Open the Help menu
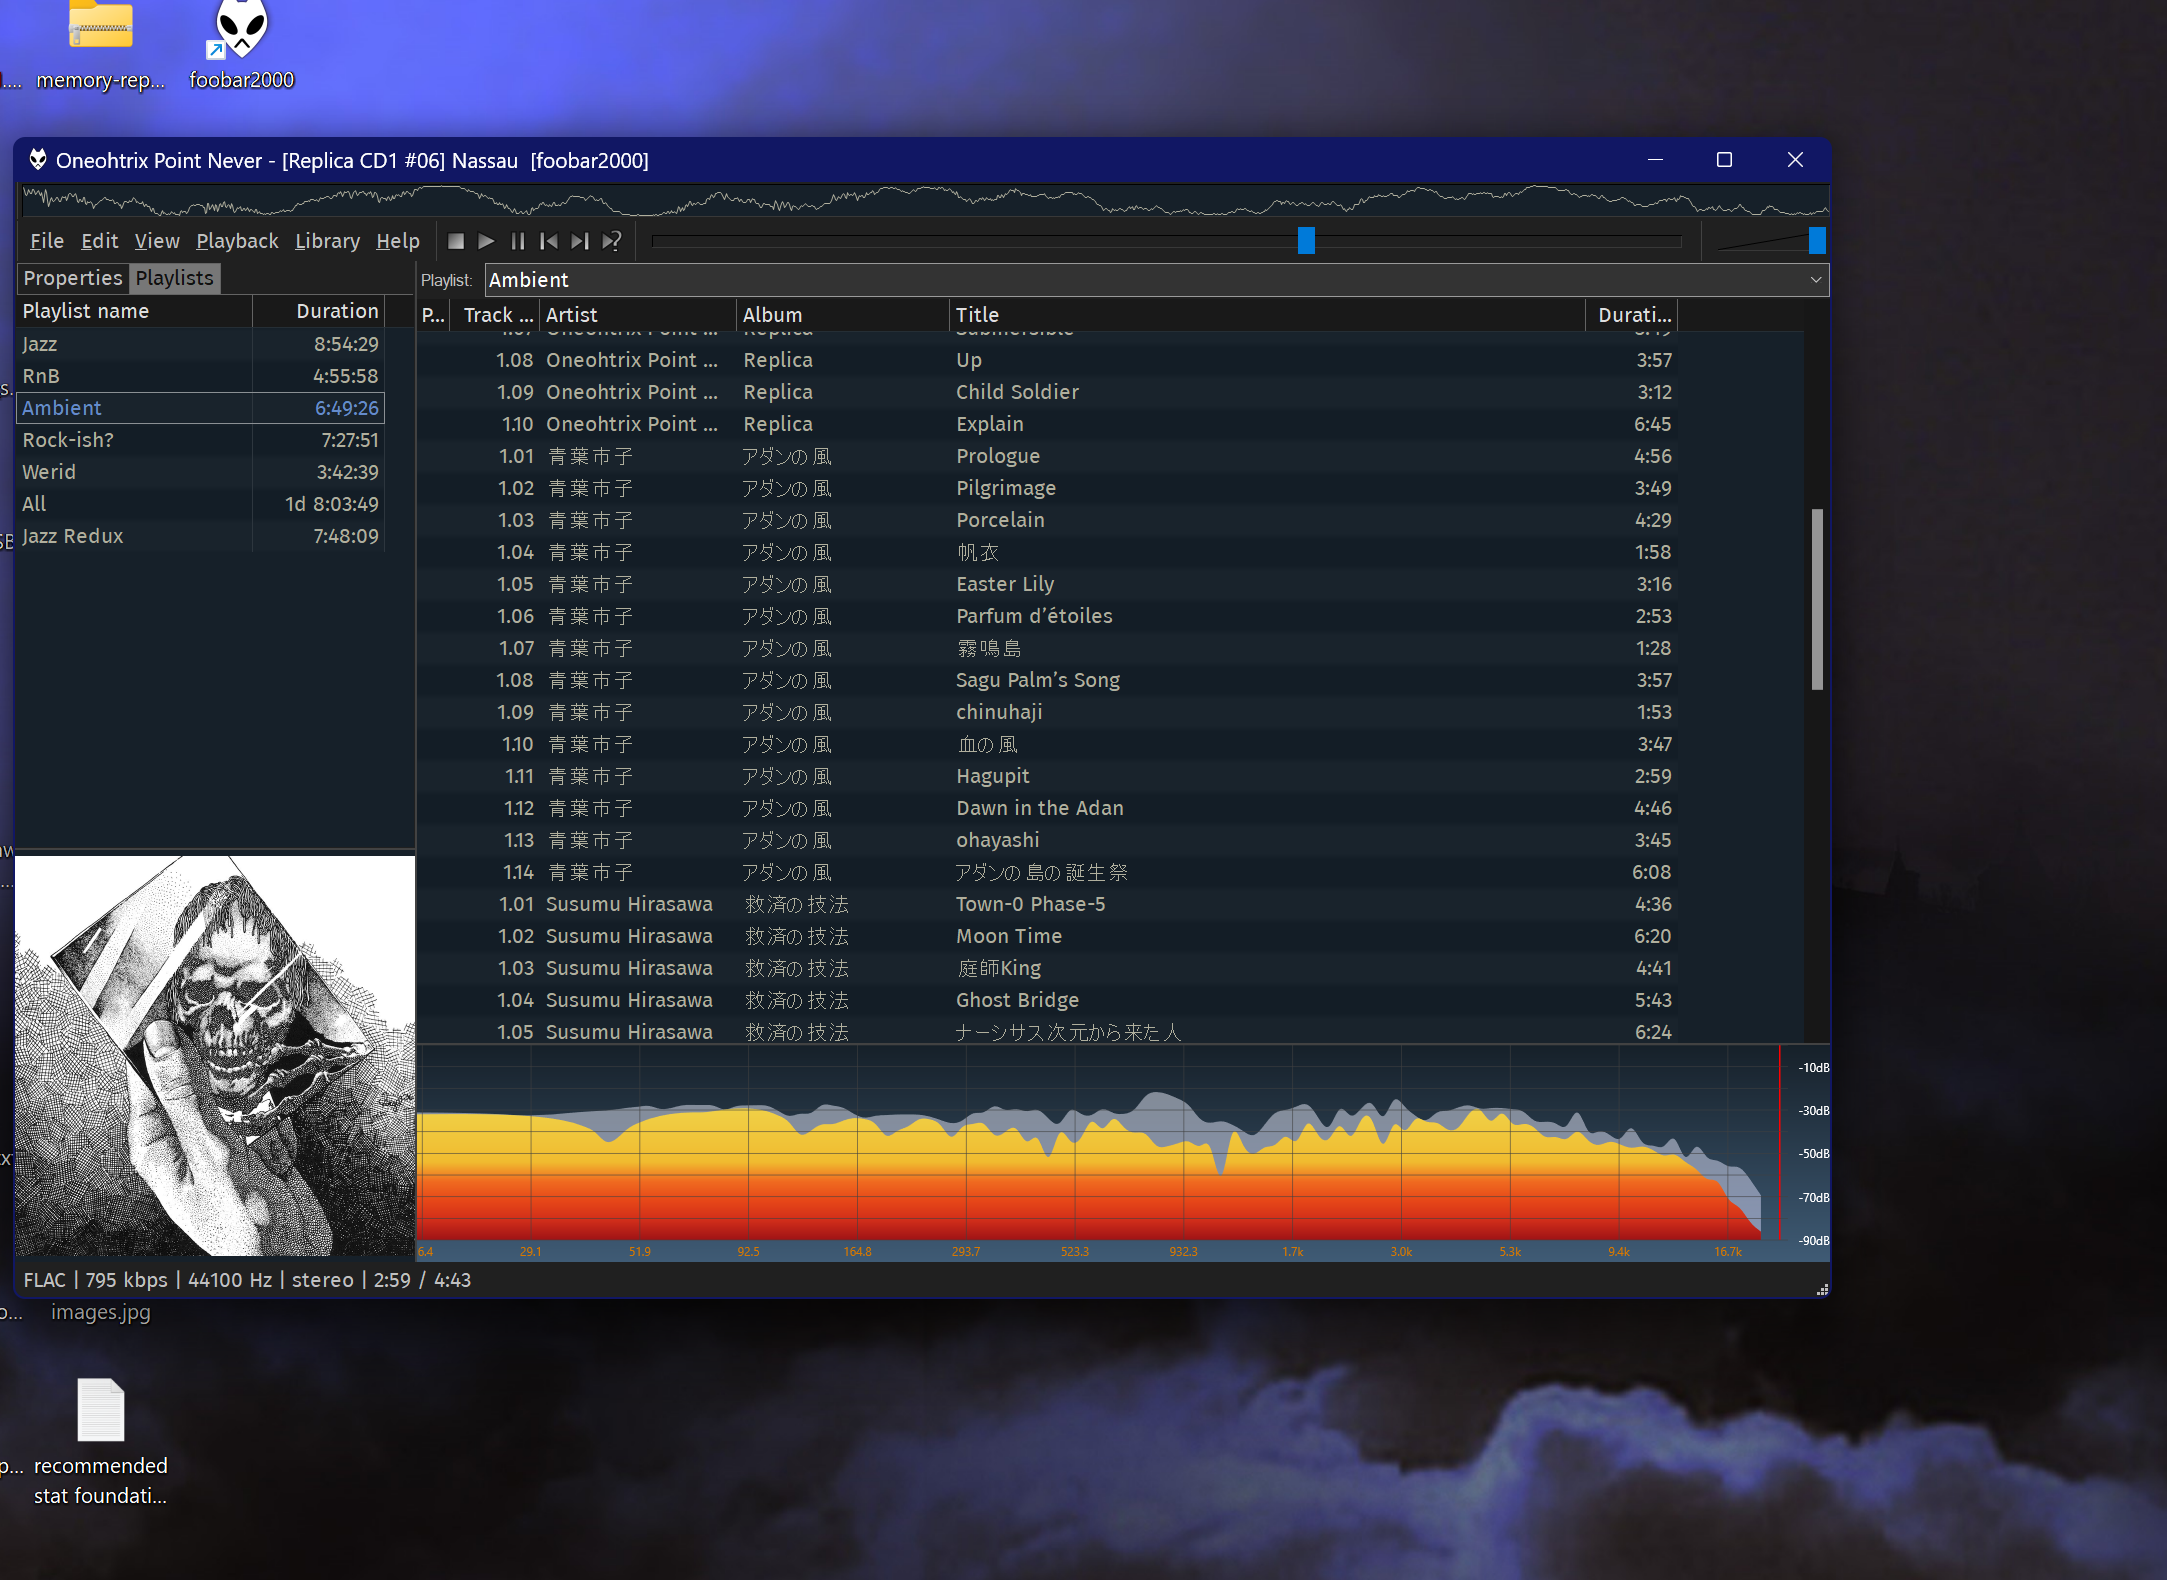Image resolution: width=2167 pixels, height=1580 pixels. click(x=398, y=241)
